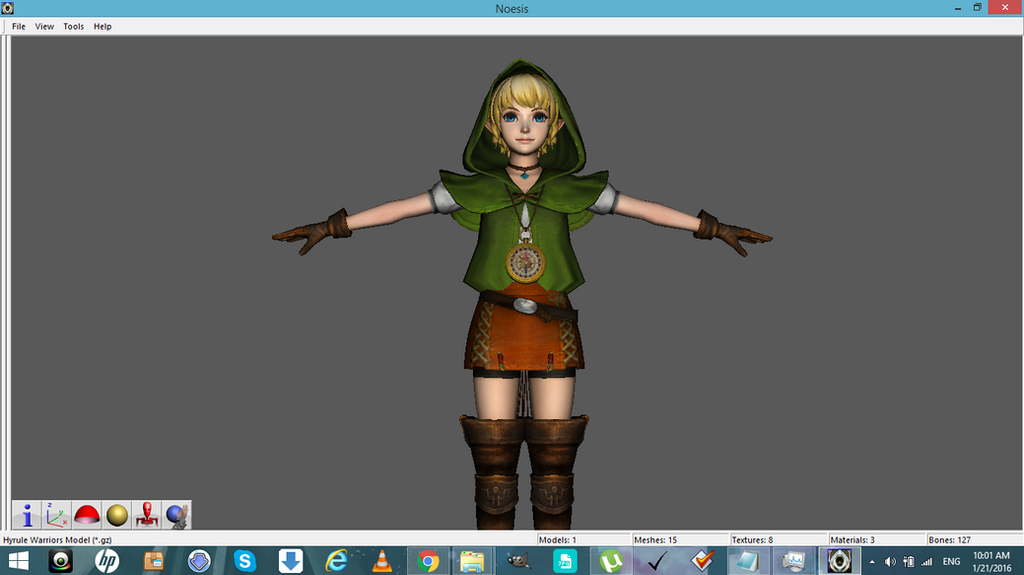The width and height of the screenshot is (1024, 575).
Task: Open the cardboard box app in taskbar
Action: (153, 561)
